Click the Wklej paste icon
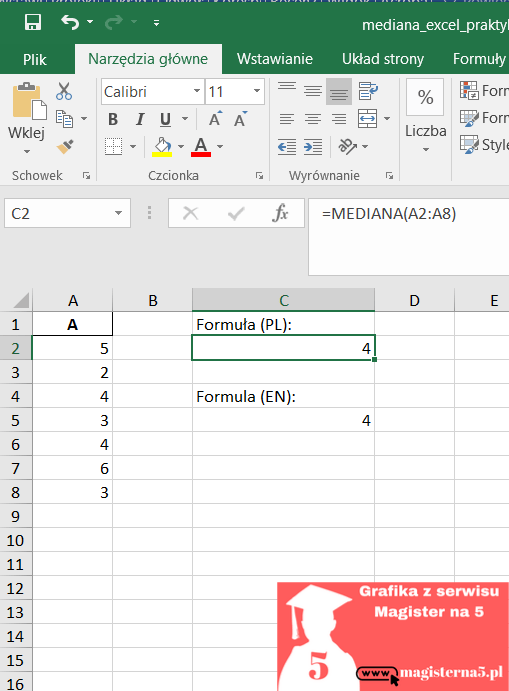509x691 pixels. coord(30,101)
